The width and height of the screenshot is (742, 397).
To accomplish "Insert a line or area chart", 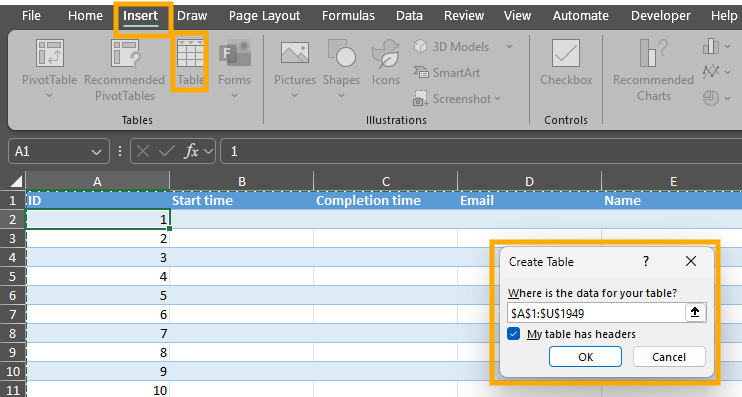I will tap(711, 72).
